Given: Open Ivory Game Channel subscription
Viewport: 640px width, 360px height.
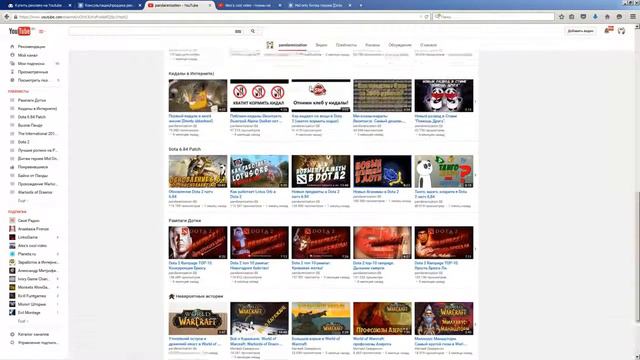Looking at the screenshot, I should click(x=34, y=279).
